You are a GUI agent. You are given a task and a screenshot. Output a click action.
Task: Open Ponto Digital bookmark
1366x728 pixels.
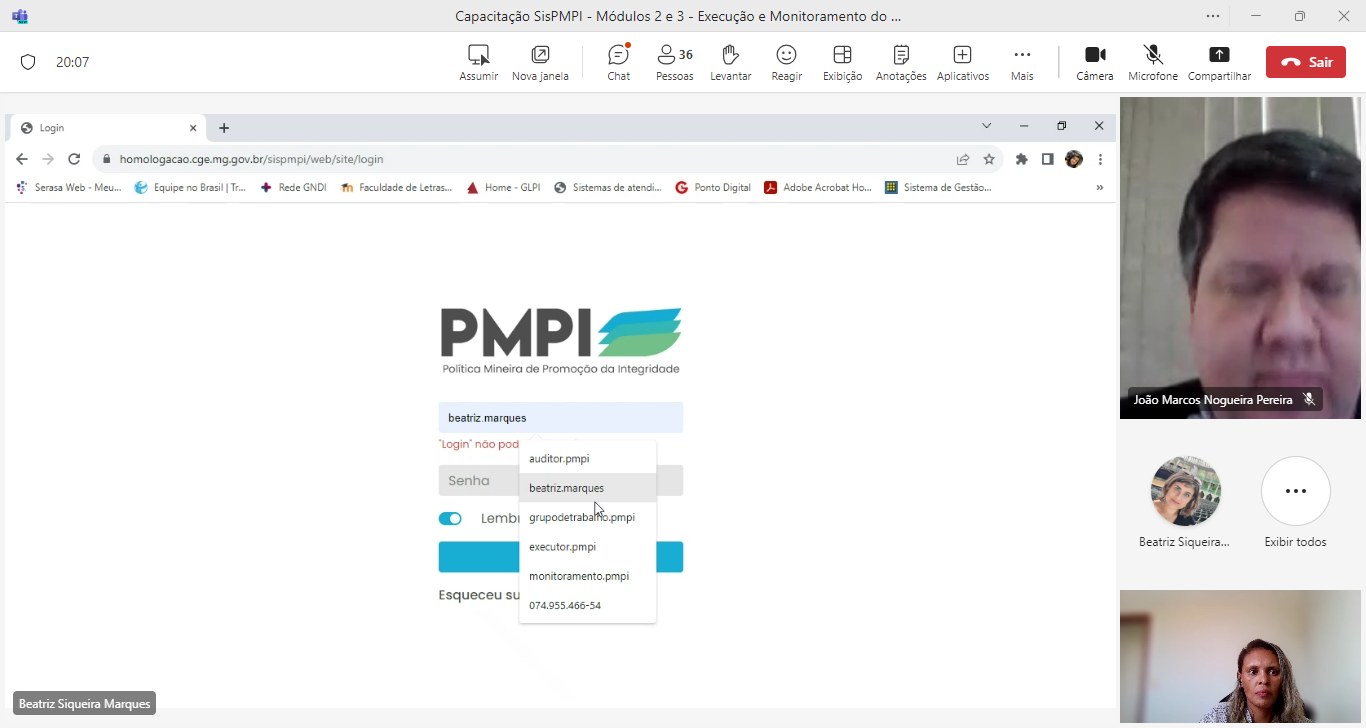pos(713,187)
